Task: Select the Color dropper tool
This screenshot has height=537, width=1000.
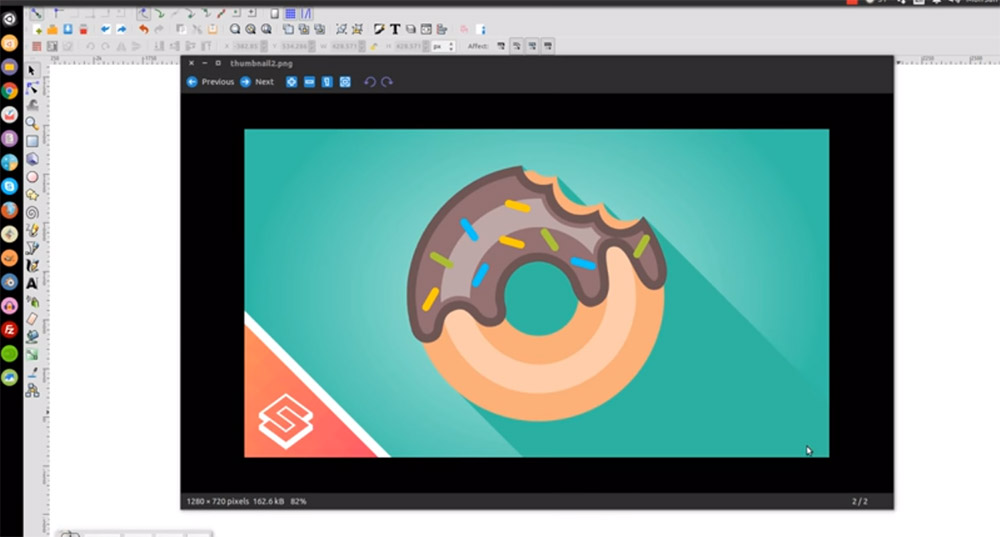Action: point(32,372)
